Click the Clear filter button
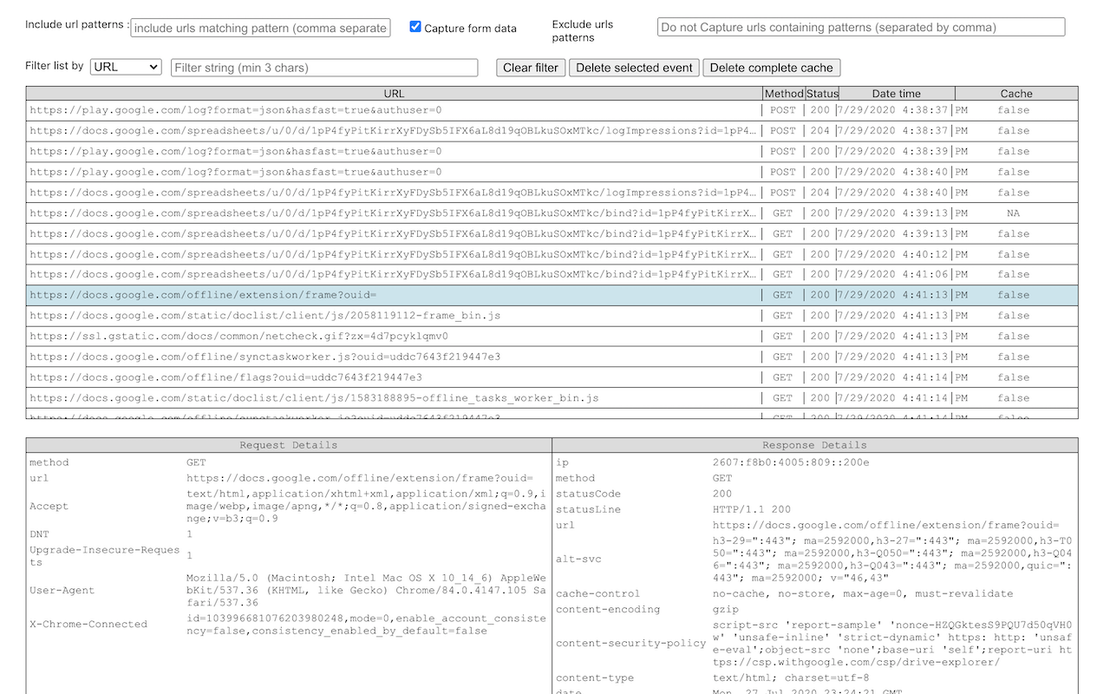The width and height of the screenshot is (1110, 694). (531, 68)
